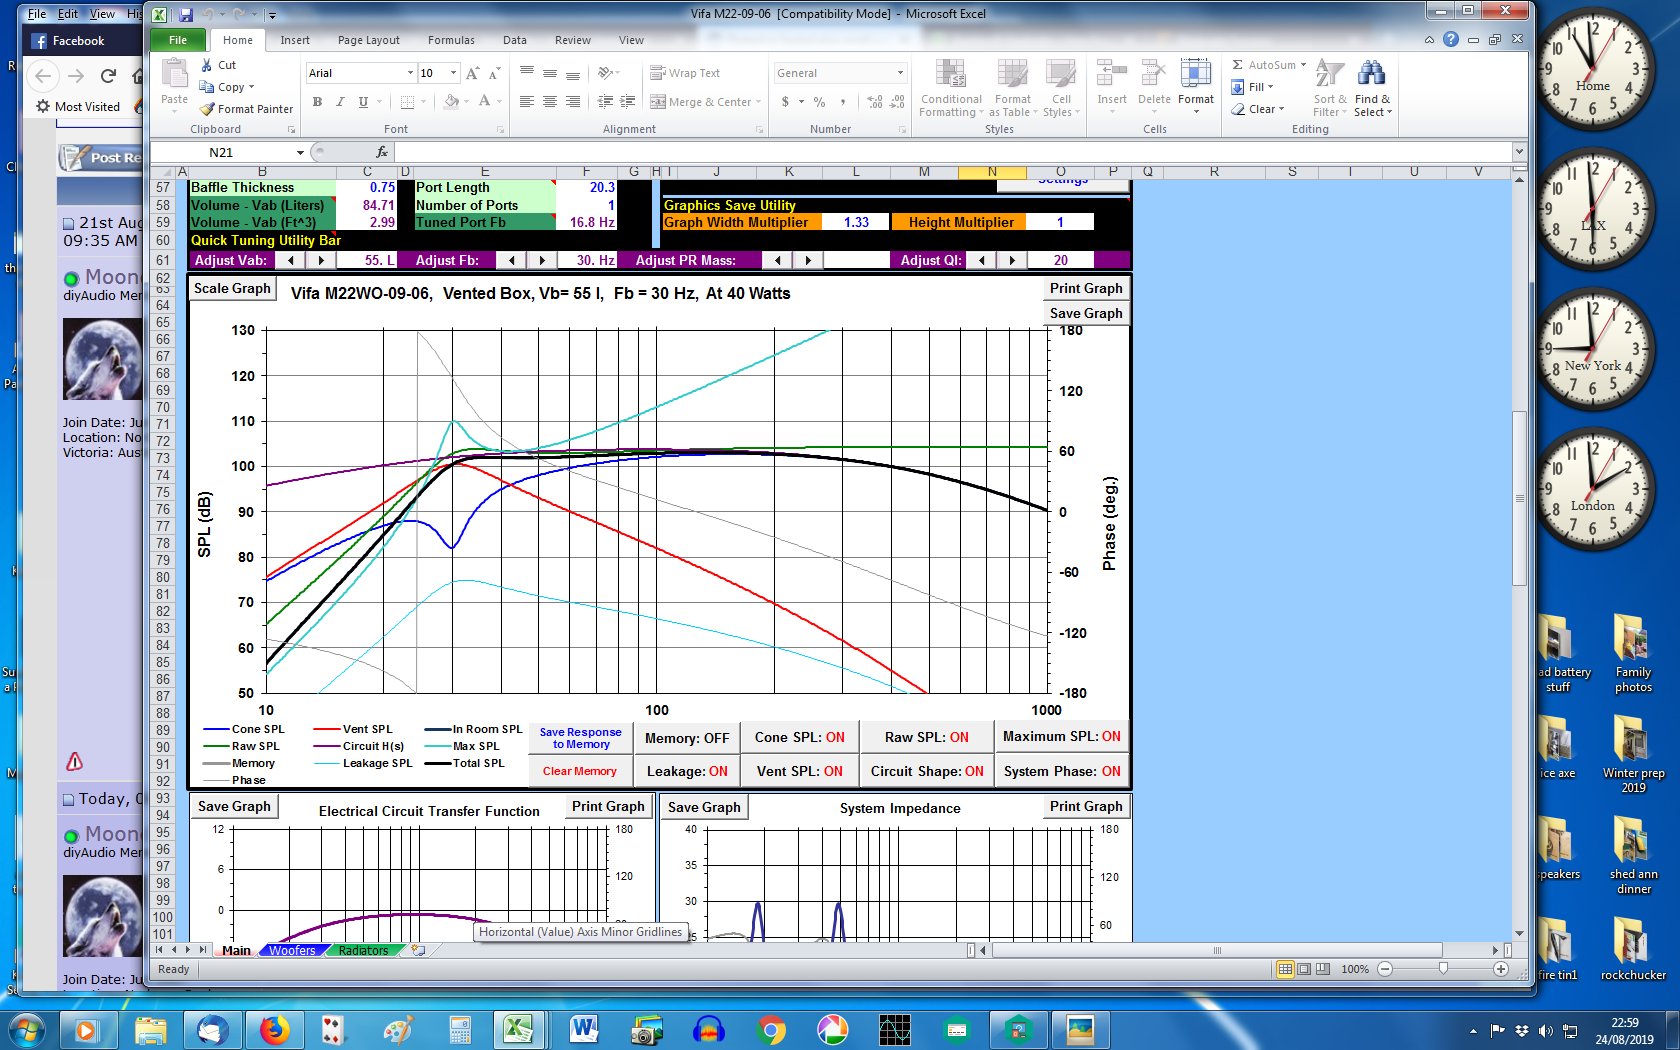The width and height of the screenshot is (1680, 1050).
Task: Apply italic formatting in the Font group
Action: [x=340, y=101]
